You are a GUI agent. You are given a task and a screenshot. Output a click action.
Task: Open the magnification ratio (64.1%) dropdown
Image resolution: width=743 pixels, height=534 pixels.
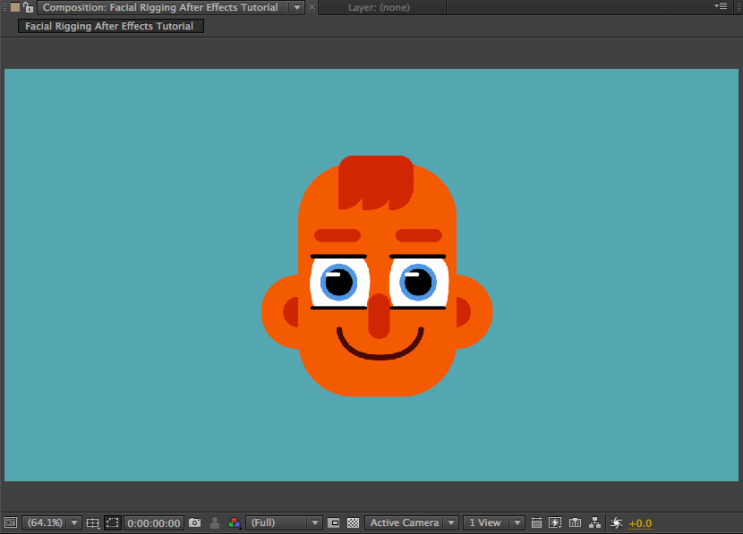point(51,523)
